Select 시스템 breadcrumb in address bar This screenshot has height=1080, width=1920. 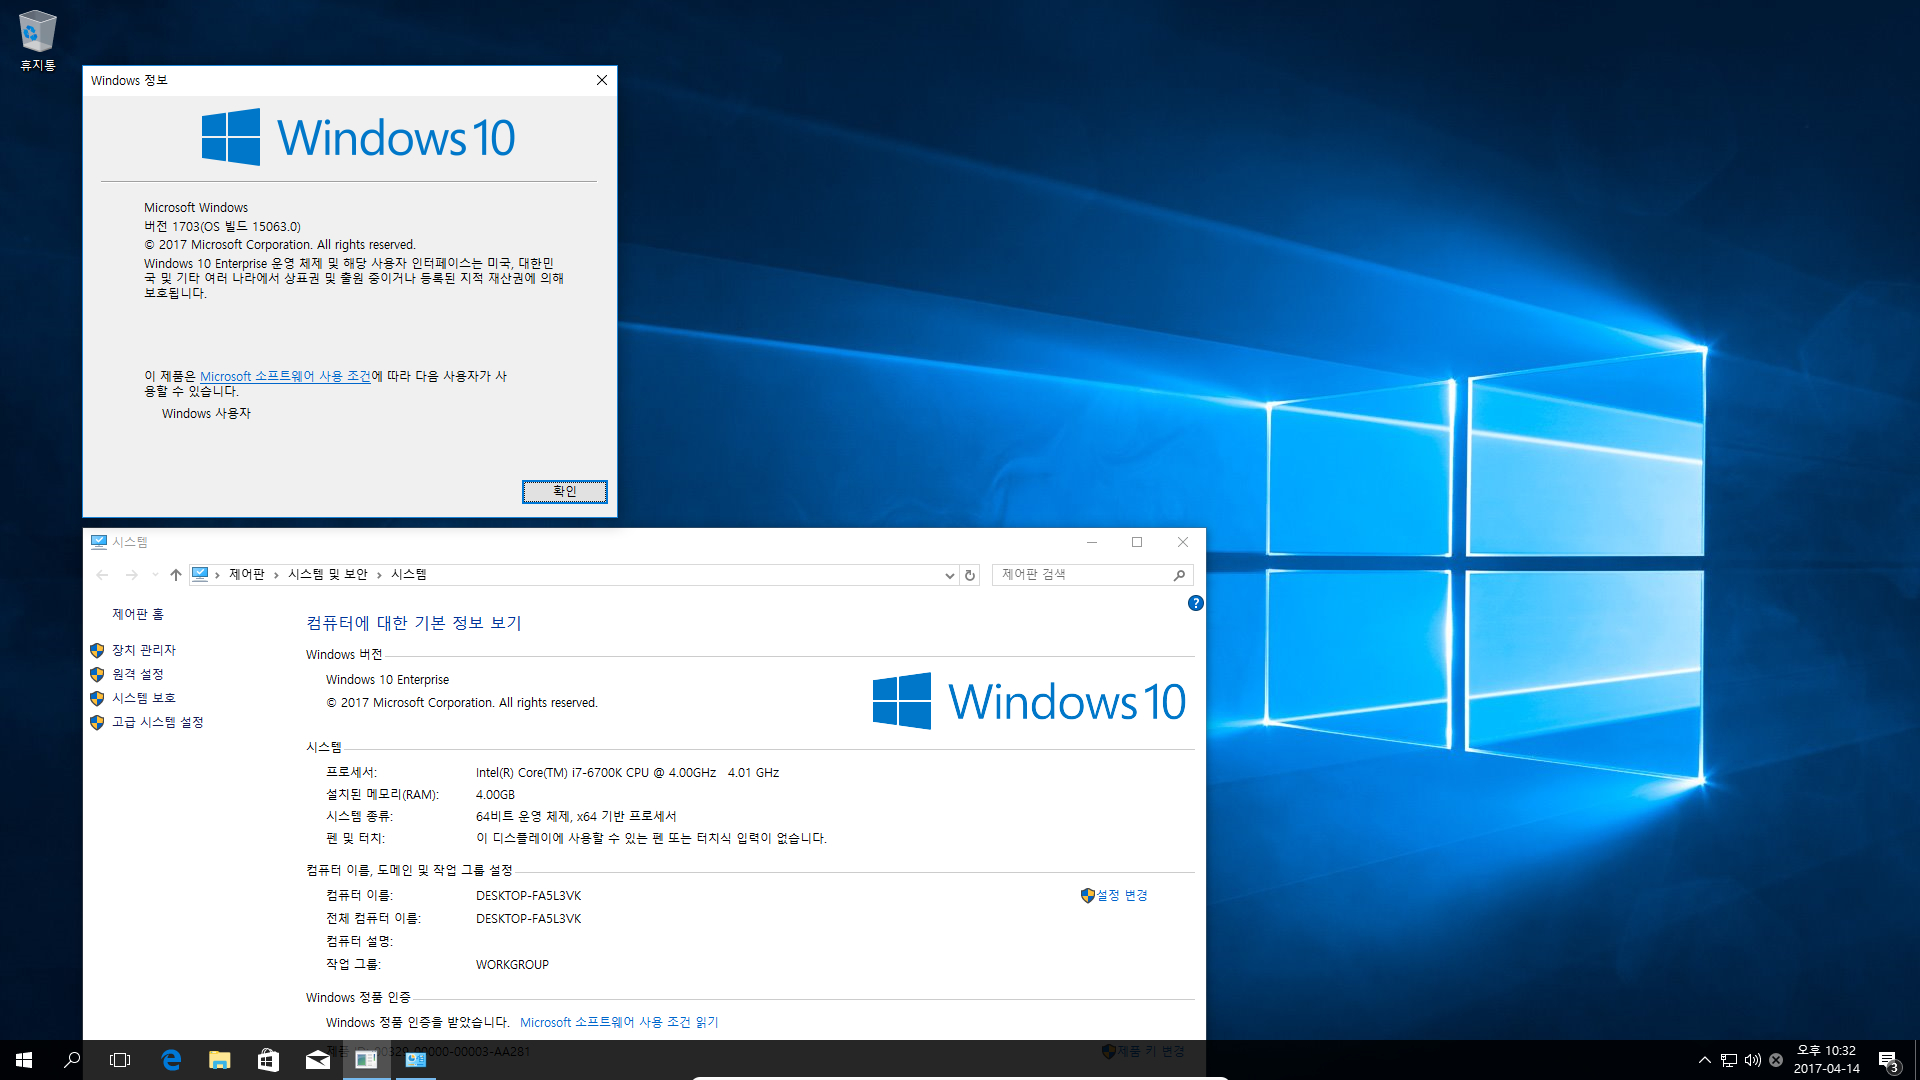point(409,574)
